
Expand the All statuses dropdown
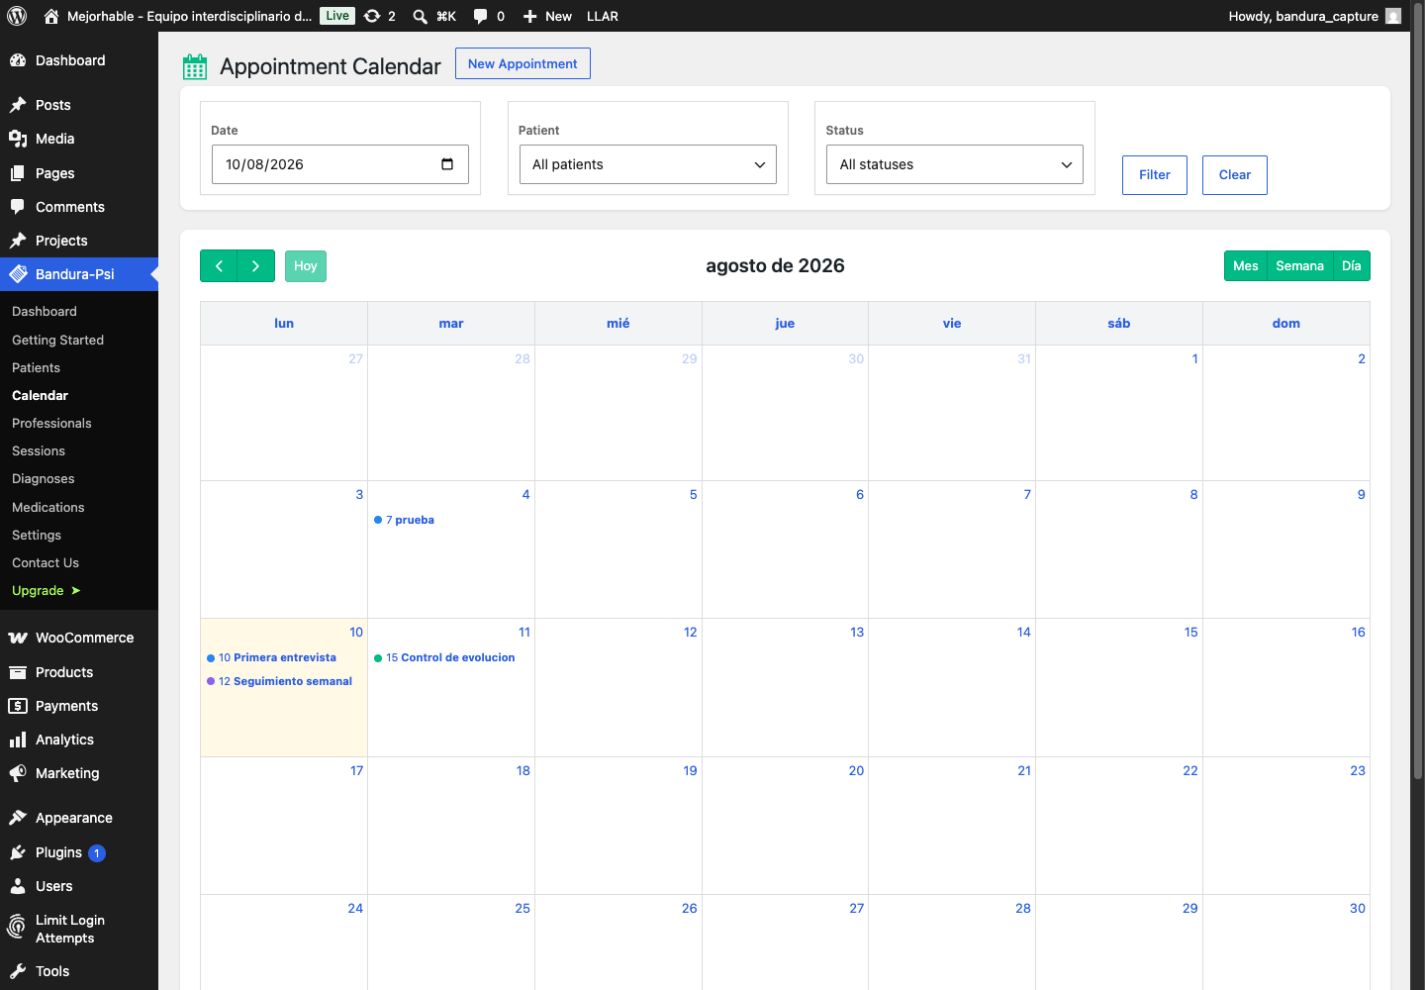pyautogui.click(x=955, y=164)
